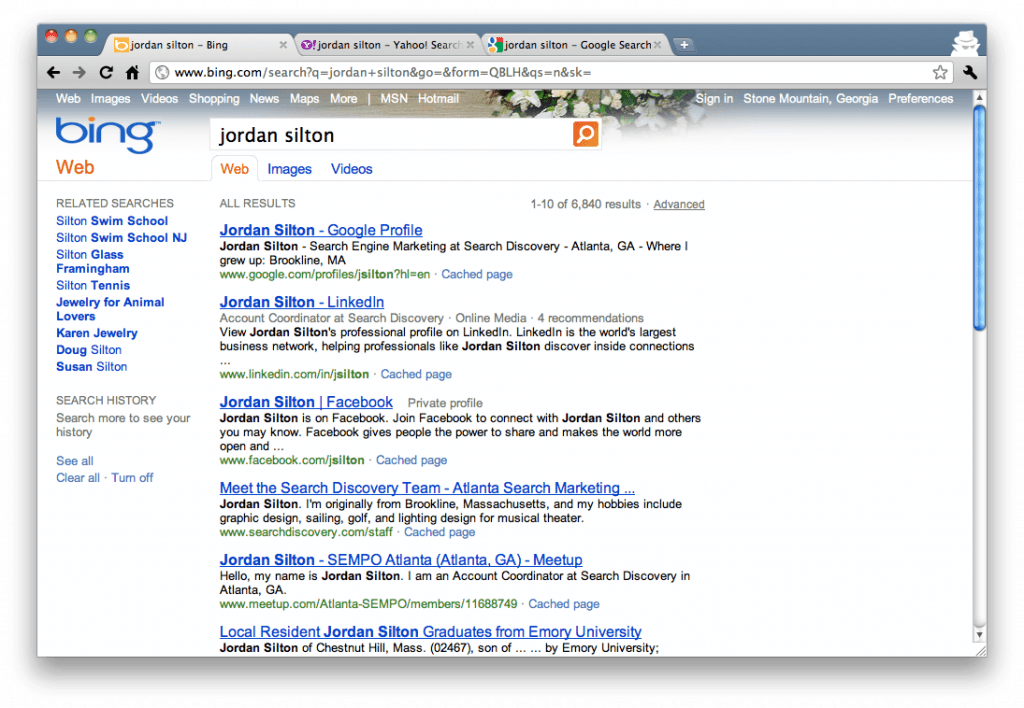This screenshot has width=1024, height=708.
Task: Open Maps in the top navigation bar
Action: tap(304, 99)
